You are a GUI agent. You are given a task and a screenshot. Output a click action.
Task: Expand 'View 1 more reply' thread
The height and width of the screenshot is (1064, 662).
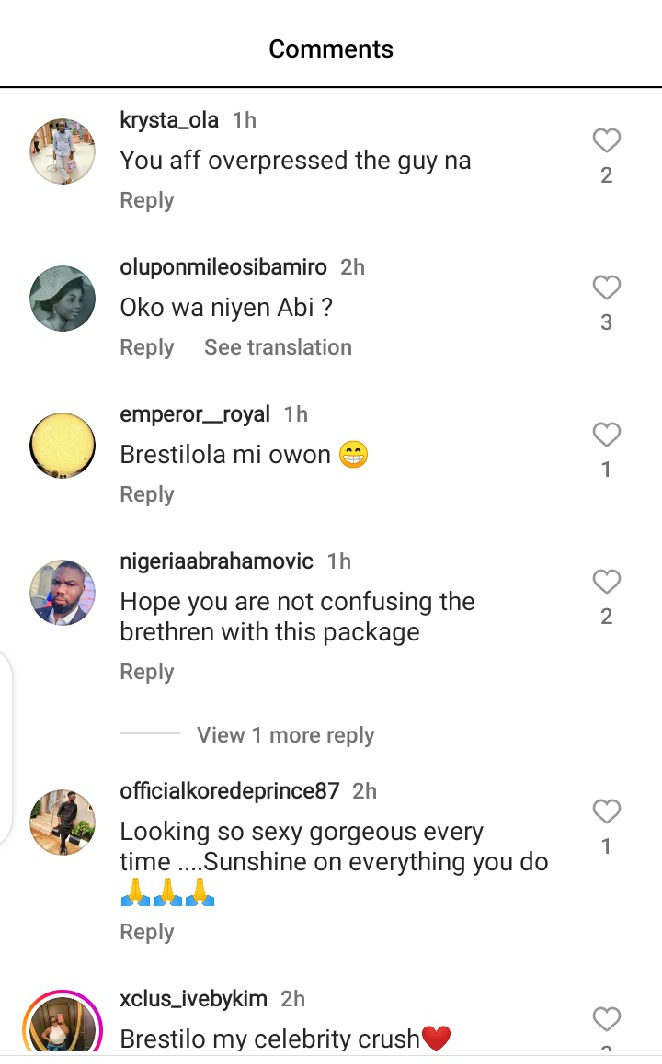click(285, 736)
